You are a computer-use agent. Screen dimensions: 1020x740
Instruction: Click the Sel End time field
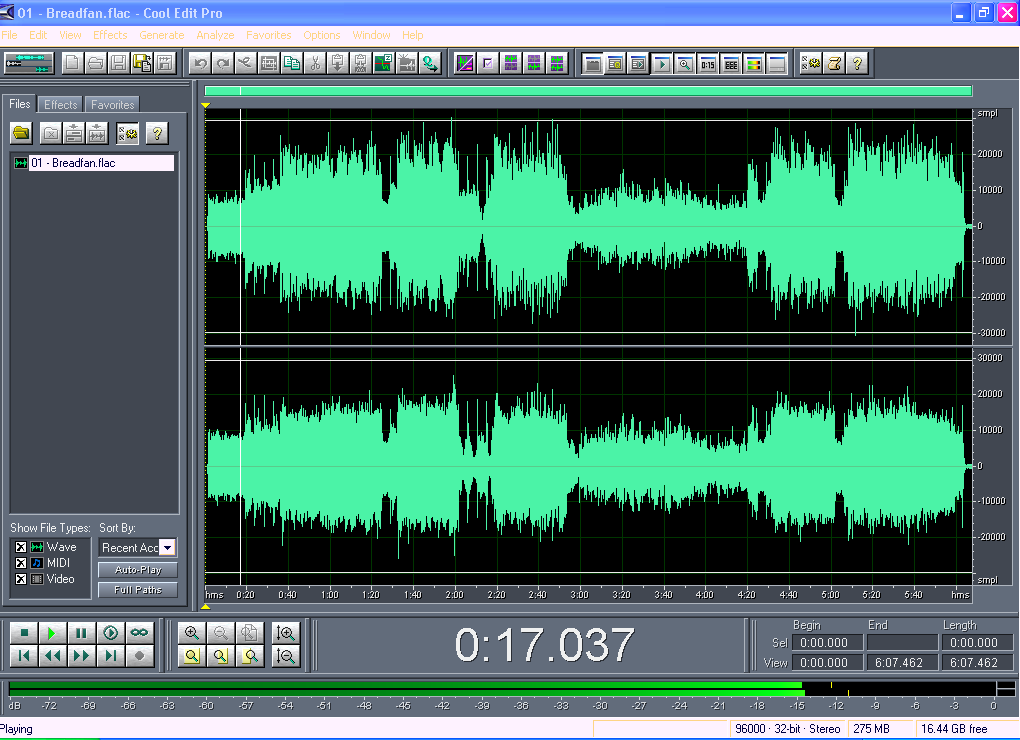point(902,642)
